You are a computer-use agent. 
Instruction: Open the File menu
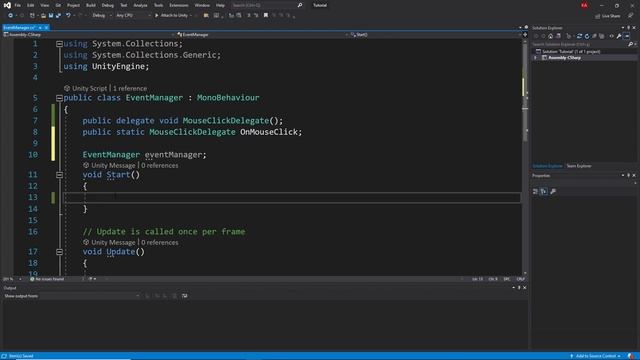pyautogui.click(x=18, y=5)
